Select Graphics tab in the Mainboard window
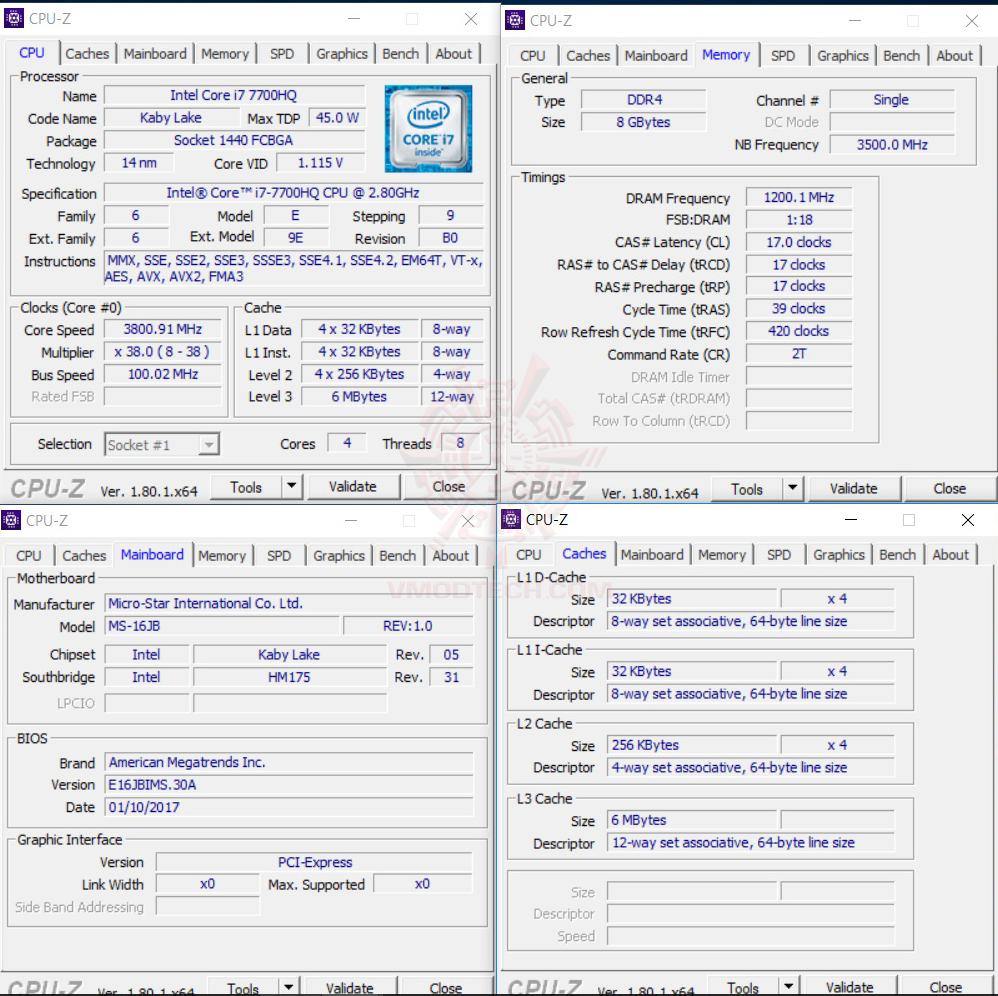 [339, 556]
